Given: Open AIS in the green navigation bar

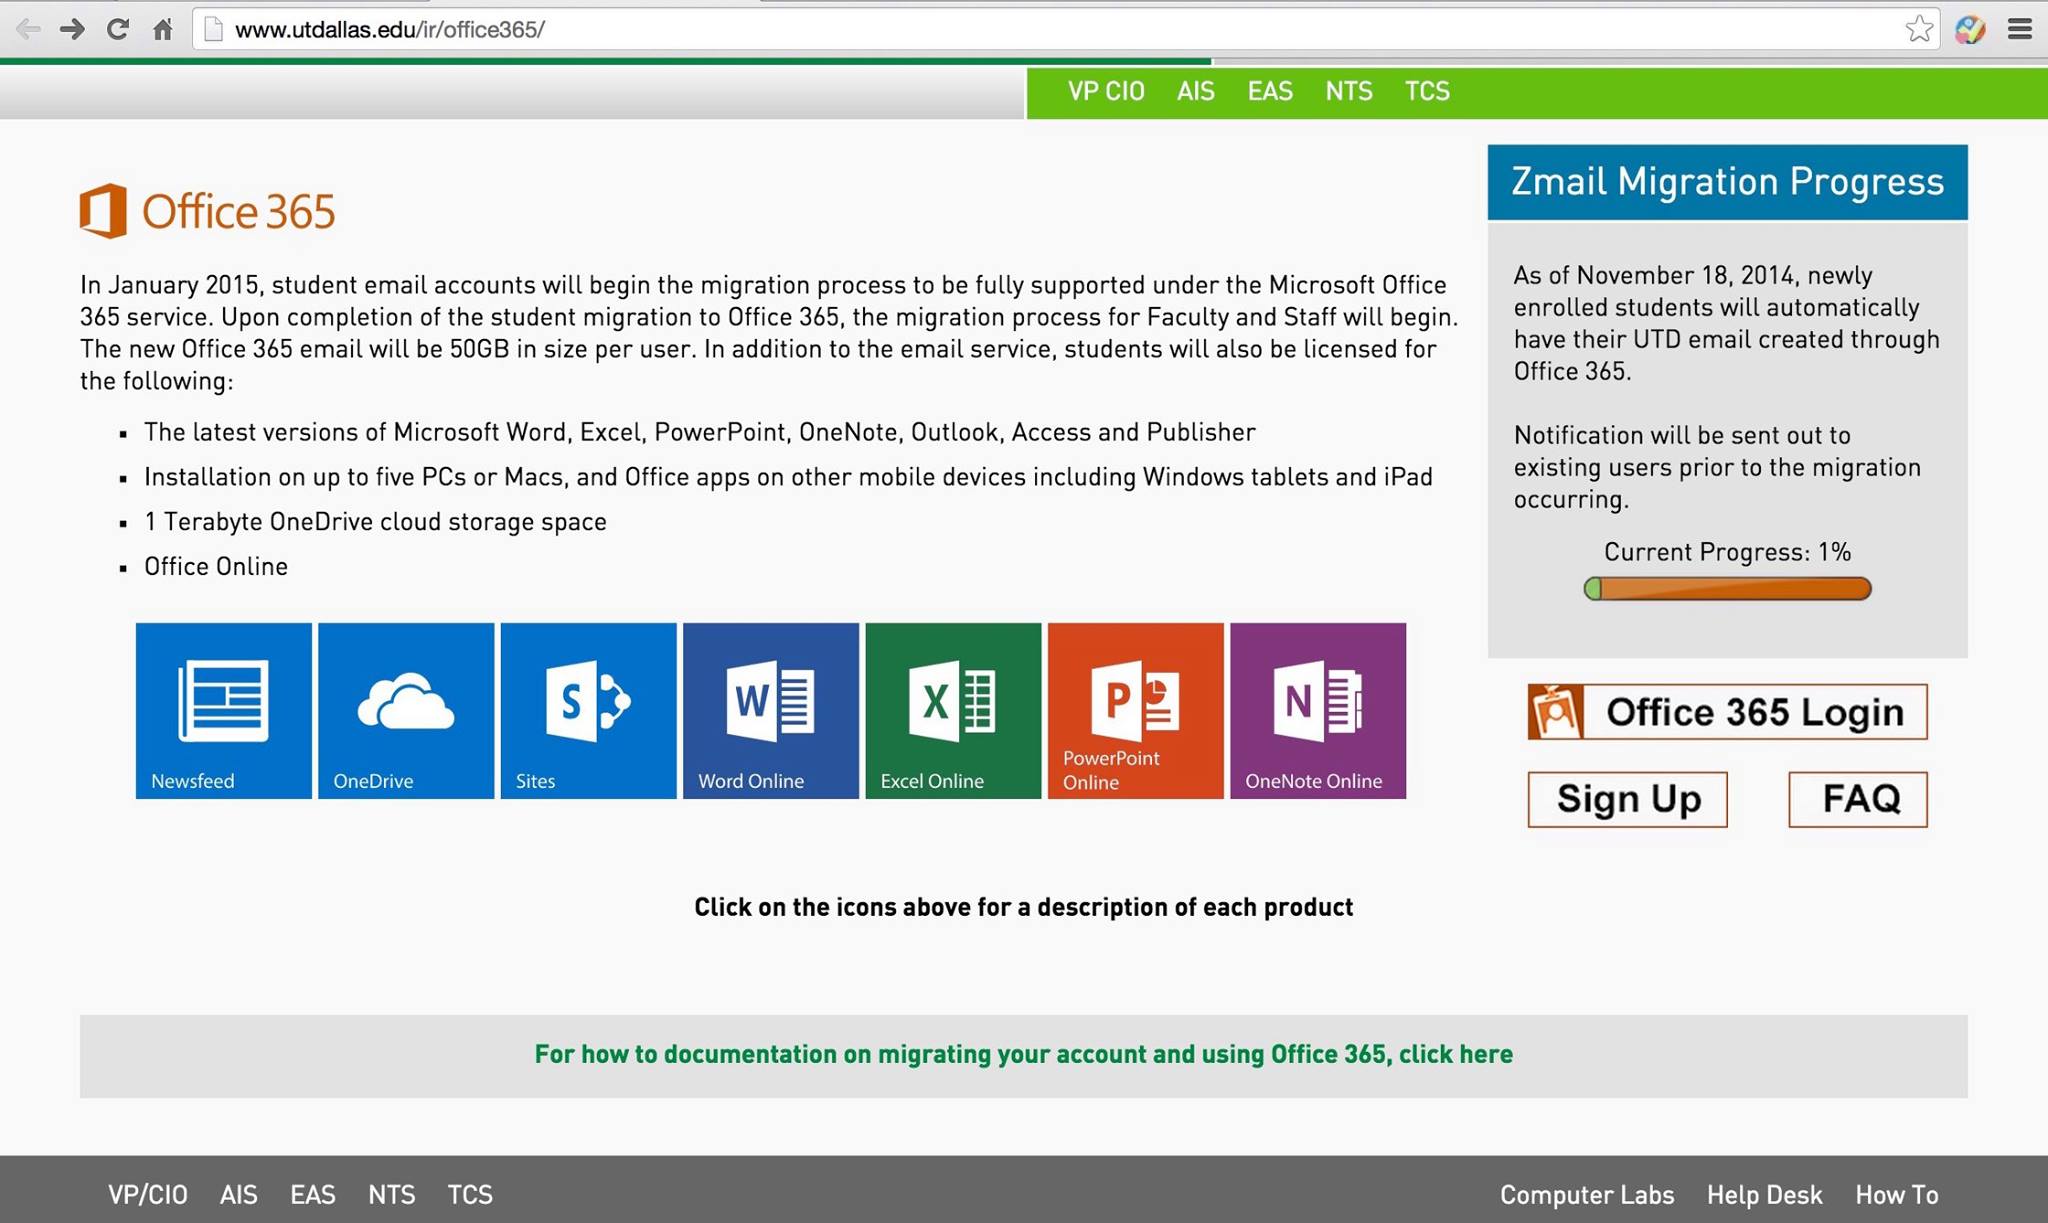Looking at the screenshot, I should click(x=1196, y=91).
